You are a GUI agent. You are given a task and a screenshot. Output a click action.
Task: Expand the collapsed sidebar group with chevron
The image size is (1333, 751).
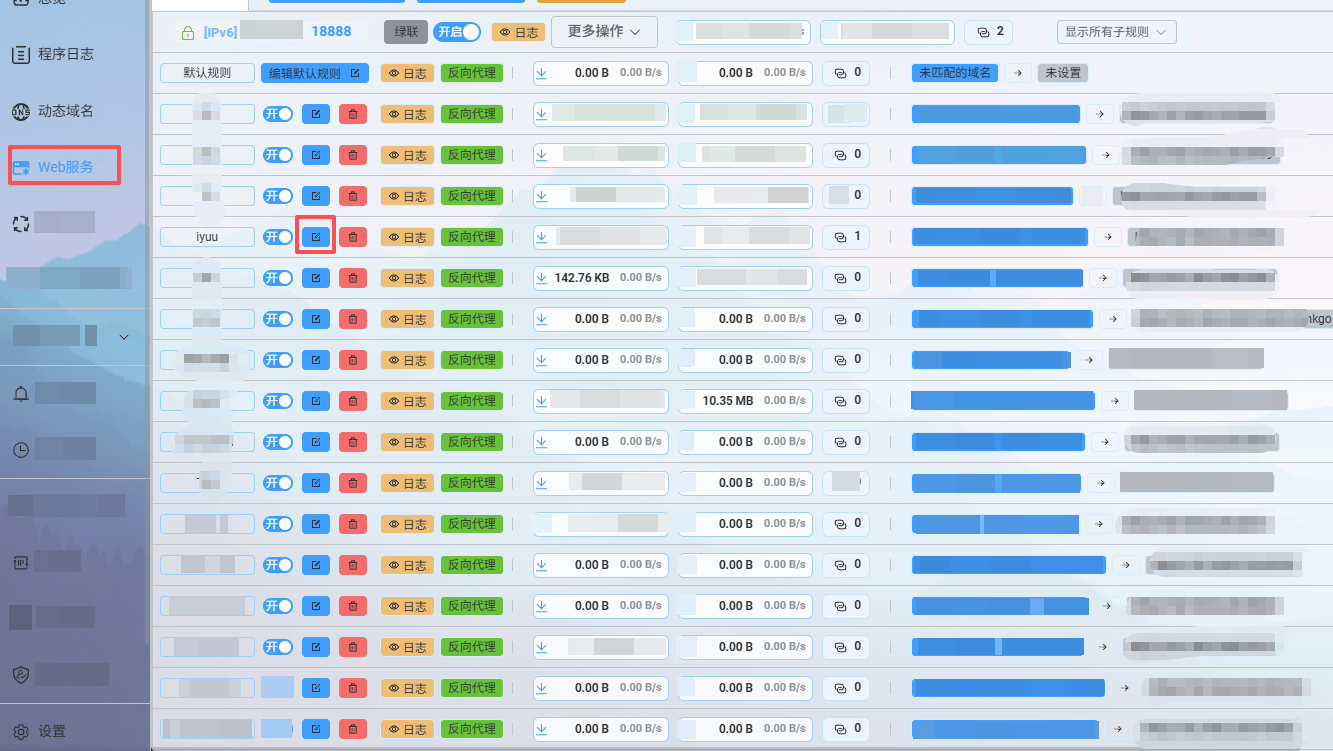pos(124,337)
